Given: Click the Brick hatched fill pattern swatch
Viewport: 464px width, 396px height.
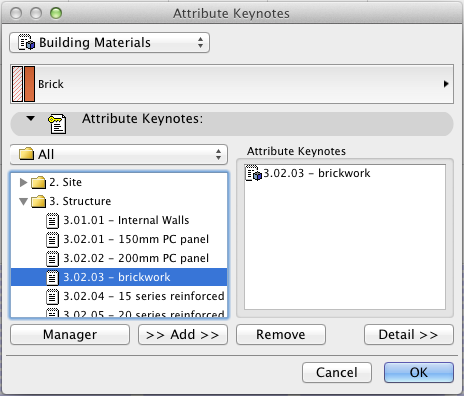Looking at the screenshot, I should click(x=17, y=84).
